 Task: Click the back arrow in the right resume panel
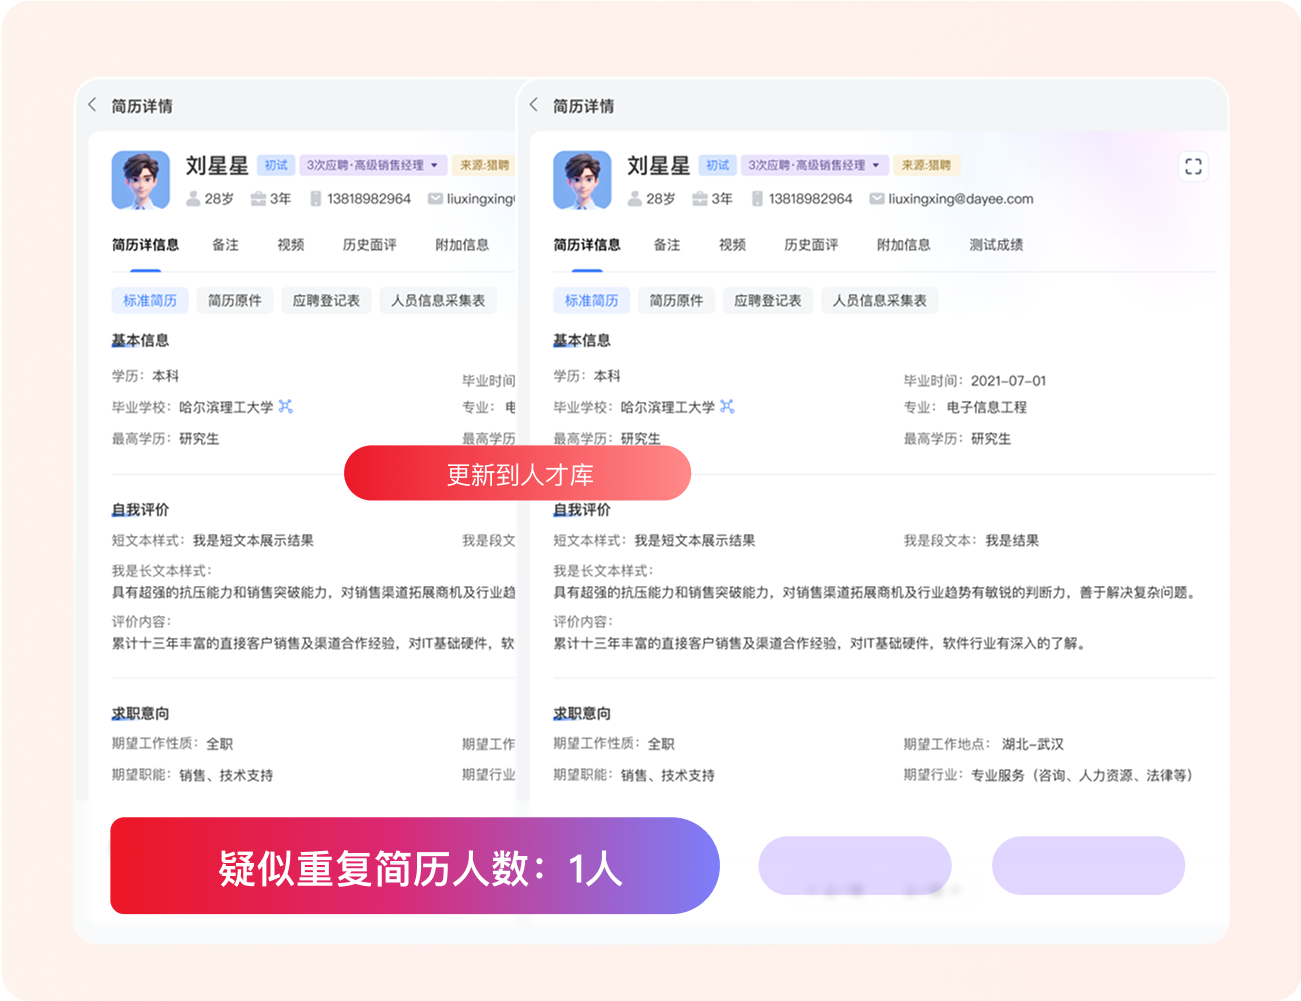click(534, 105)
